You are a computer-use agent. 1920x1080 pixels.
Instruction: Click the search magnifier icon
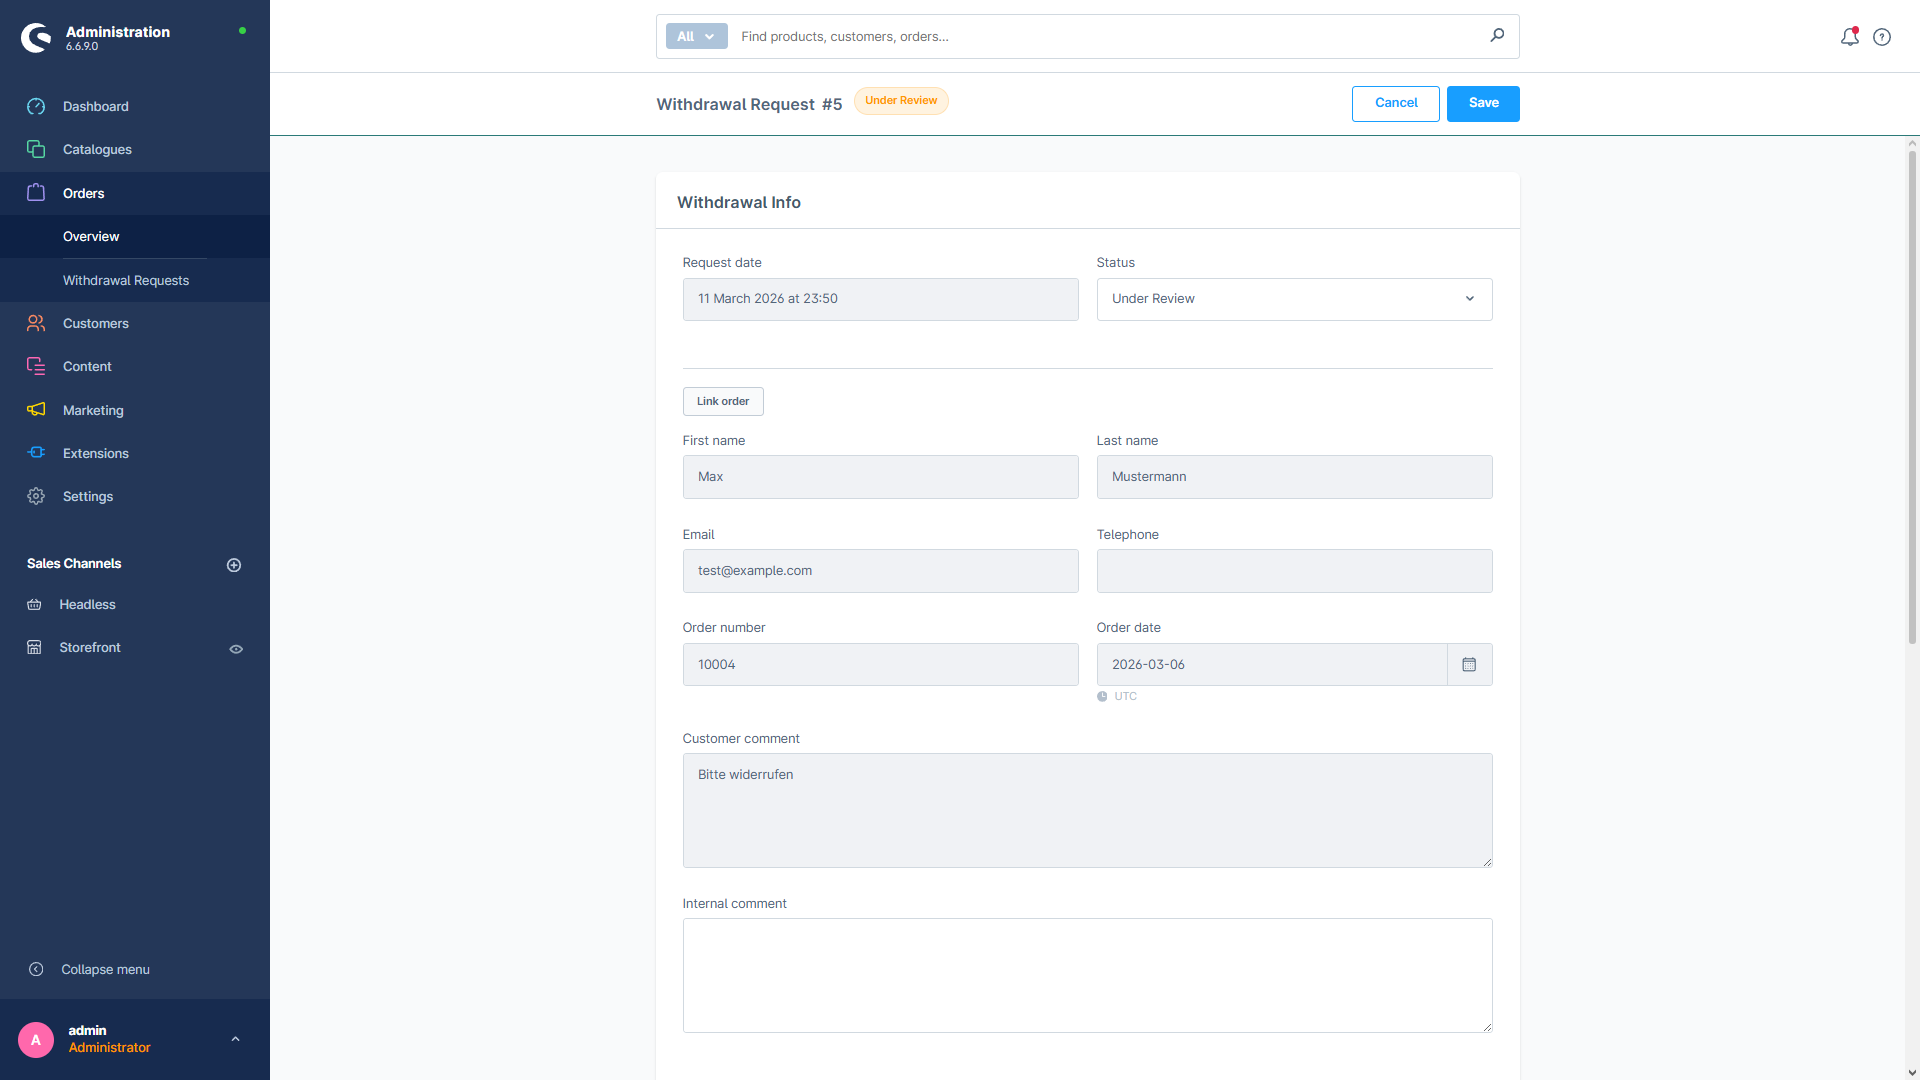pyautogui.click(x=1497, y=36)
